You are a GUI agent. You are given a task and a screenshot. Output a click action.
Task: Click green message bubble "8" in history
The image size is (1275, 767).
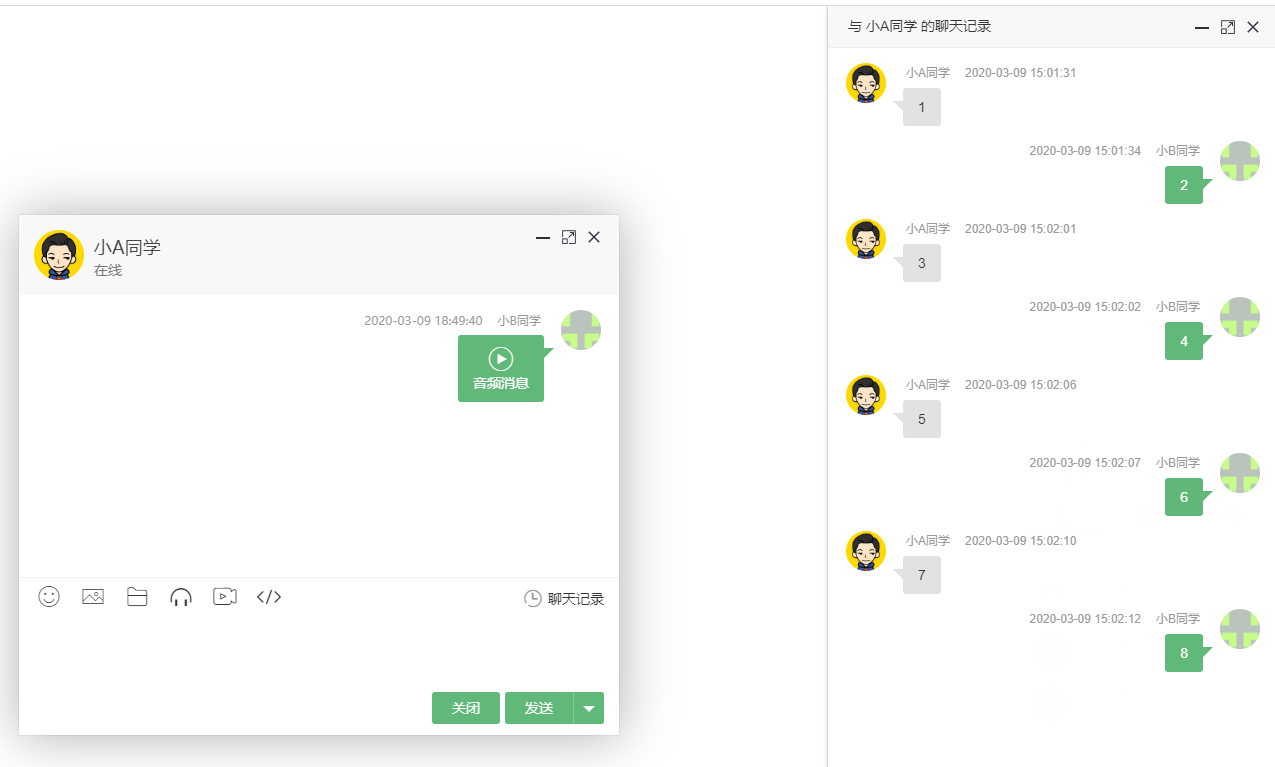pos(1184,653)
